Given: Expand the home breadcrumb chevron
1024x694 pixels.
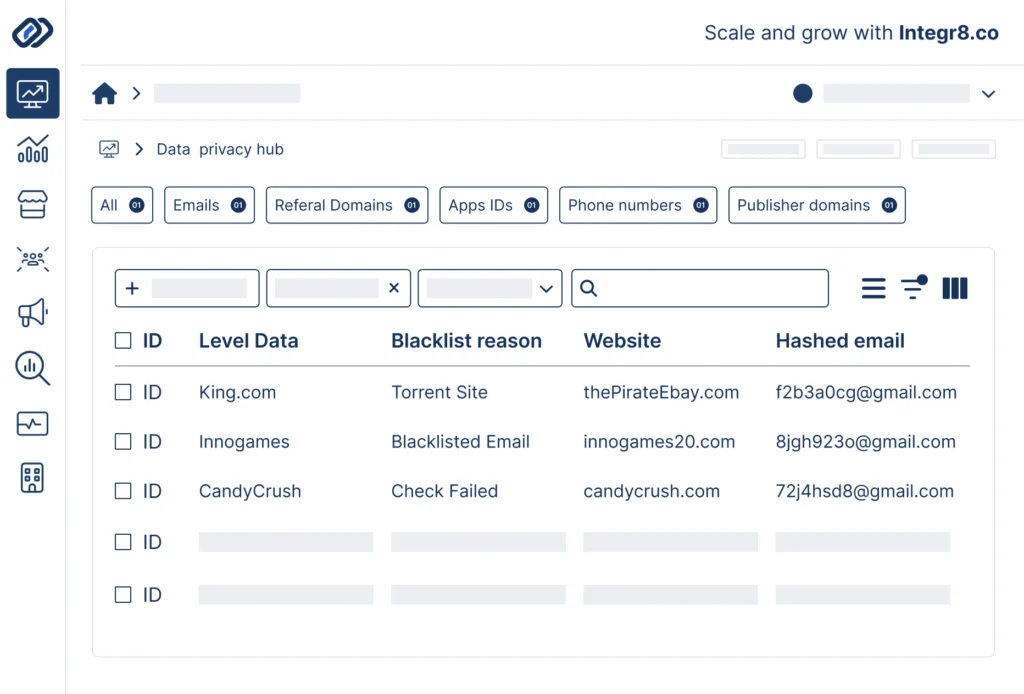Looking at the screenshot, I should [136, 93].
